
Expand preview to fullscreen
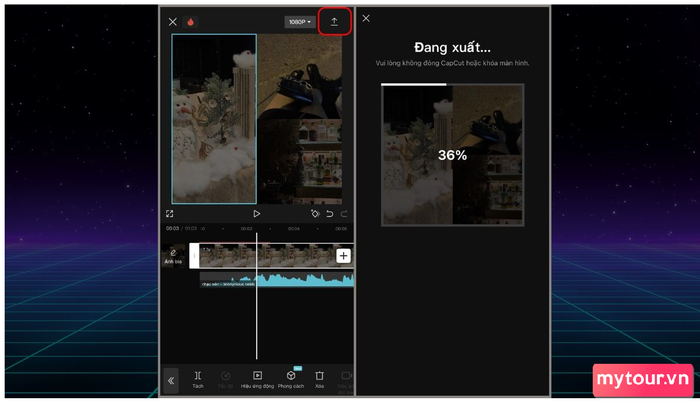170,214
